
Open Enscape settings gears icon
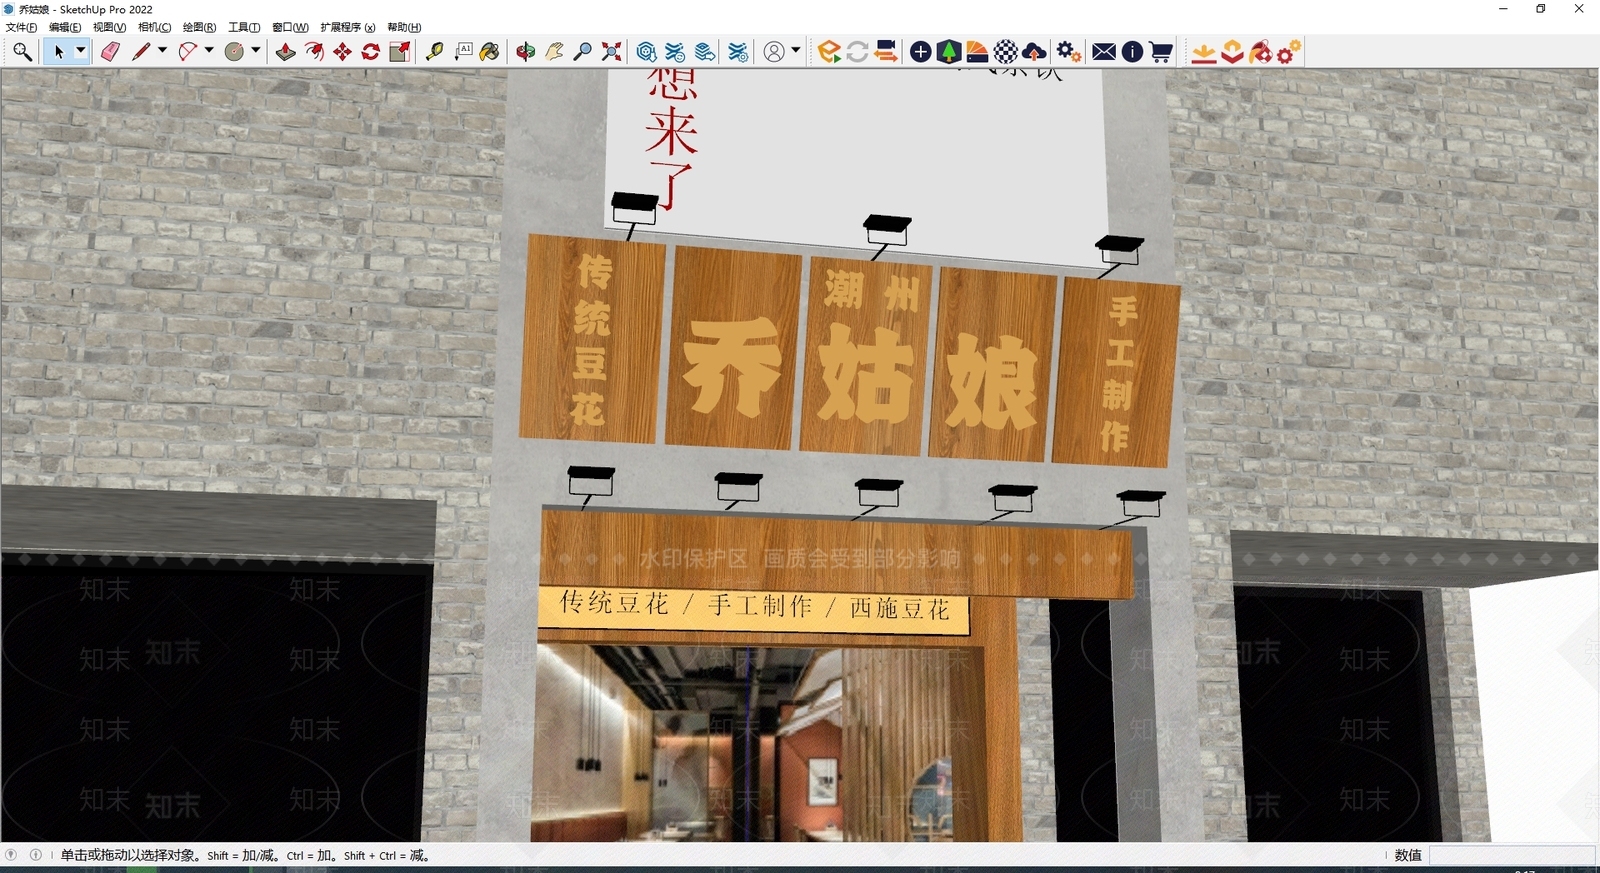(1068, 52)
